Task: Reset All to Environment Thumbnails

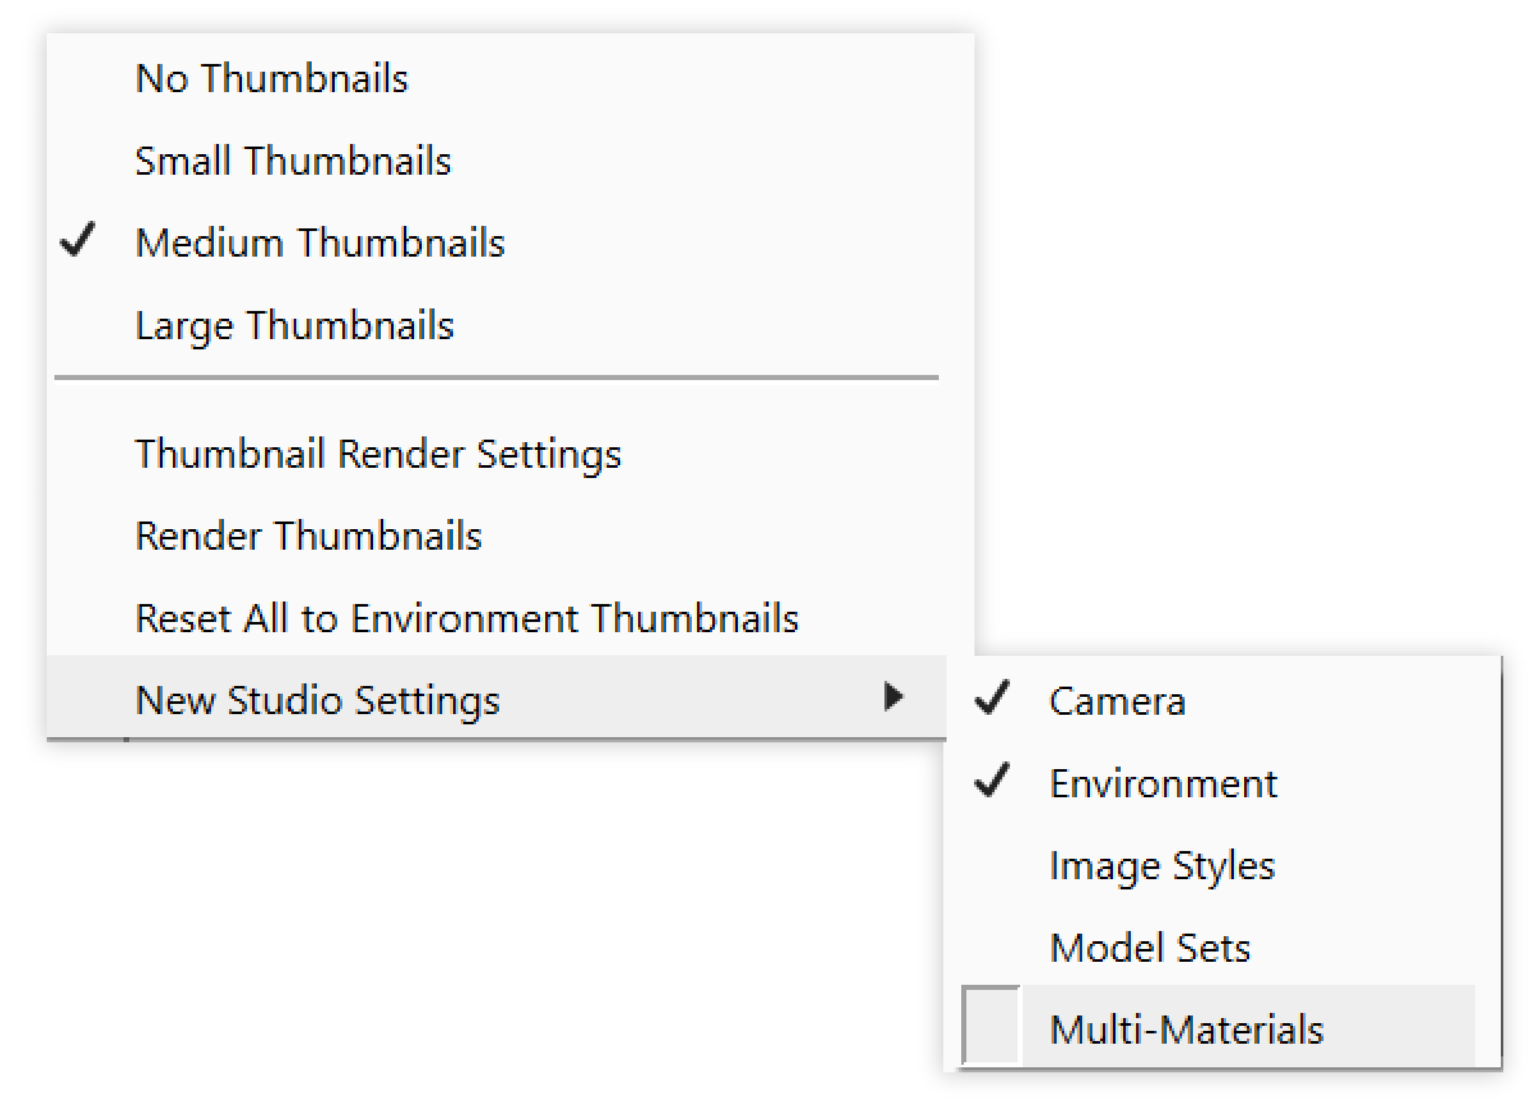Action: click(466, 617)
